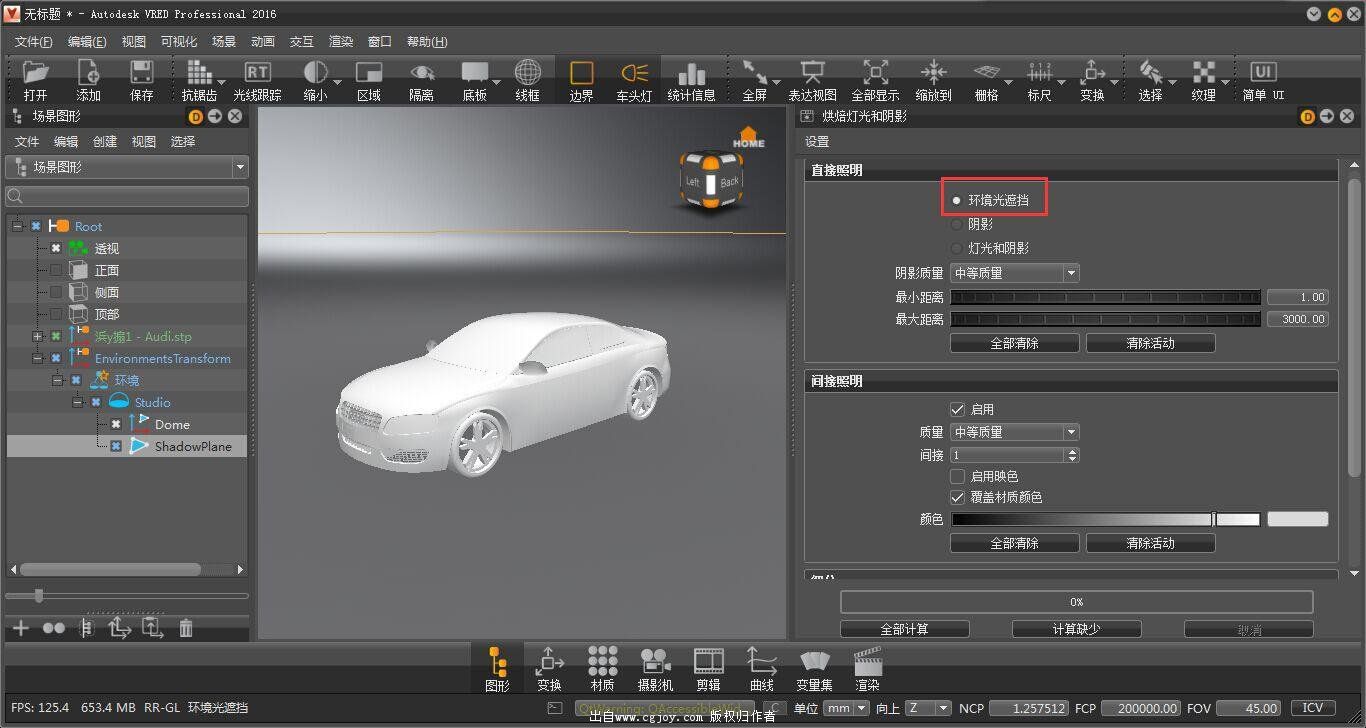
Task: Toggle the 标尺 ruler toolbar icon
Action: point(1040,73)
